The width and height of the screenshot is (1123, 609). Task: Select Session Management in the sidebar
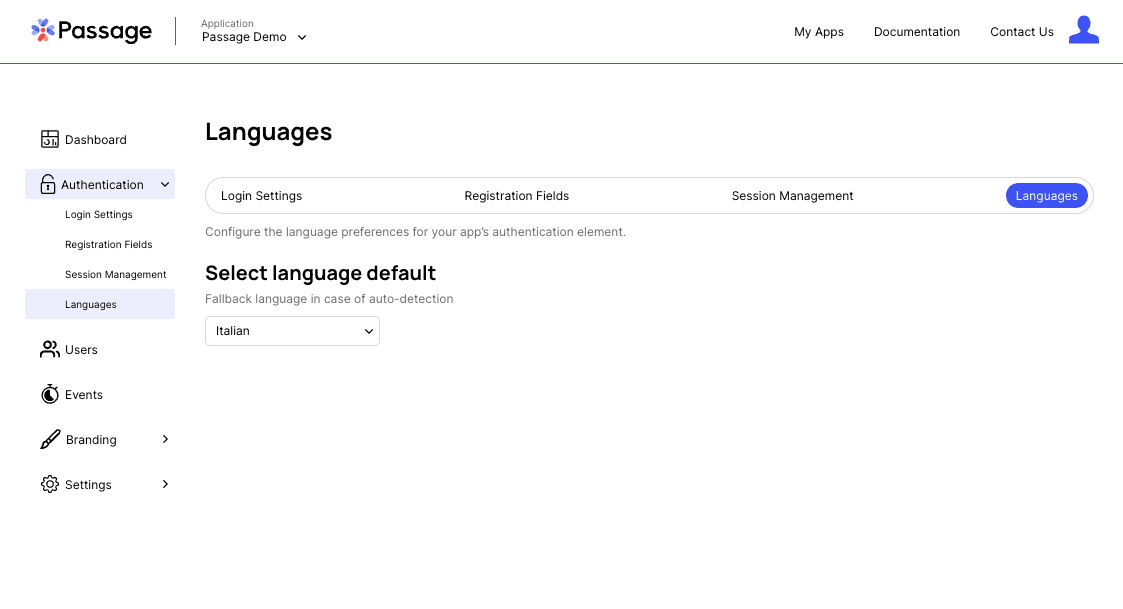tap(115, 274)
